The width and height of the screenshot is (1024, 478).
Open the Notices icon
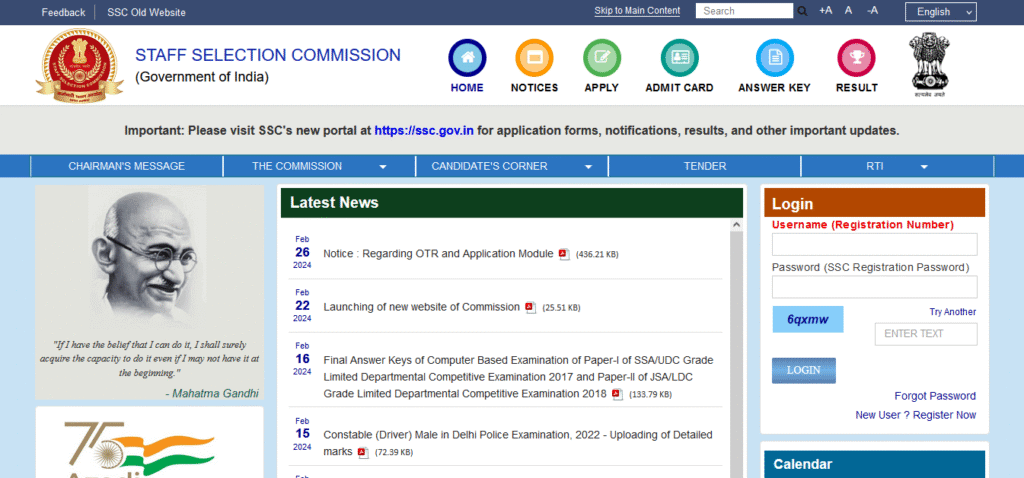click(534, 58)
